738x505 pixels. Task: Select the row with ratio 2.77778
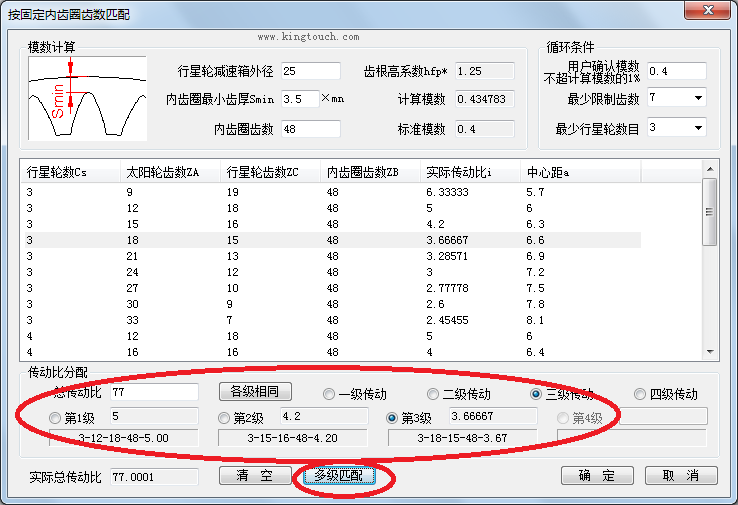(x=333, y=288)
